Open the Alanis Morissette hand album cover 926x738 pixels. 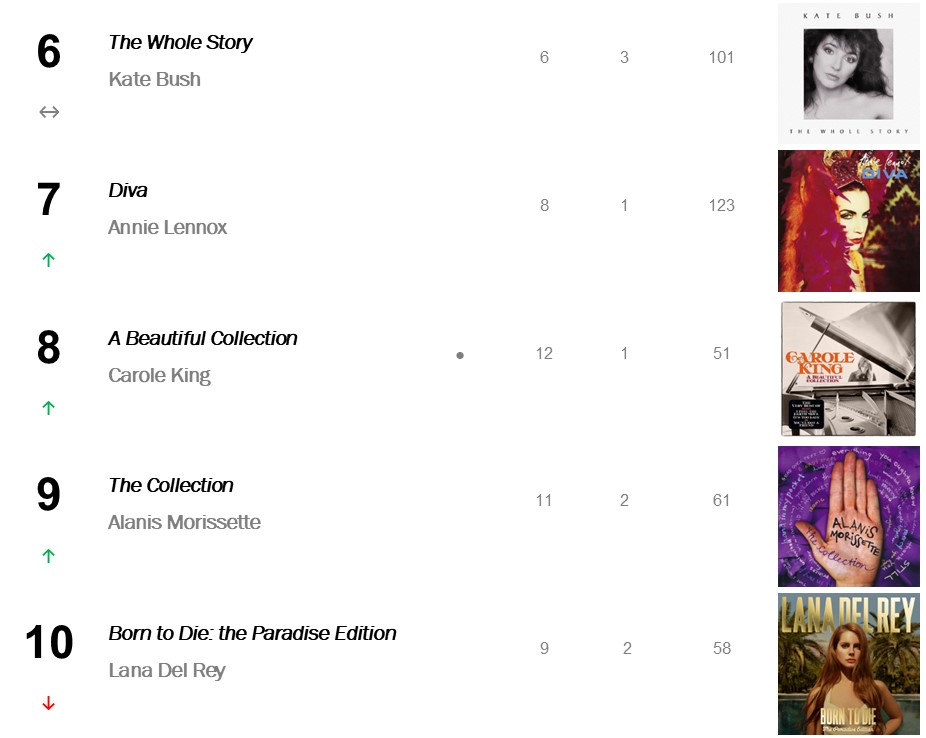pyautogui.click(x=848, y=516)
